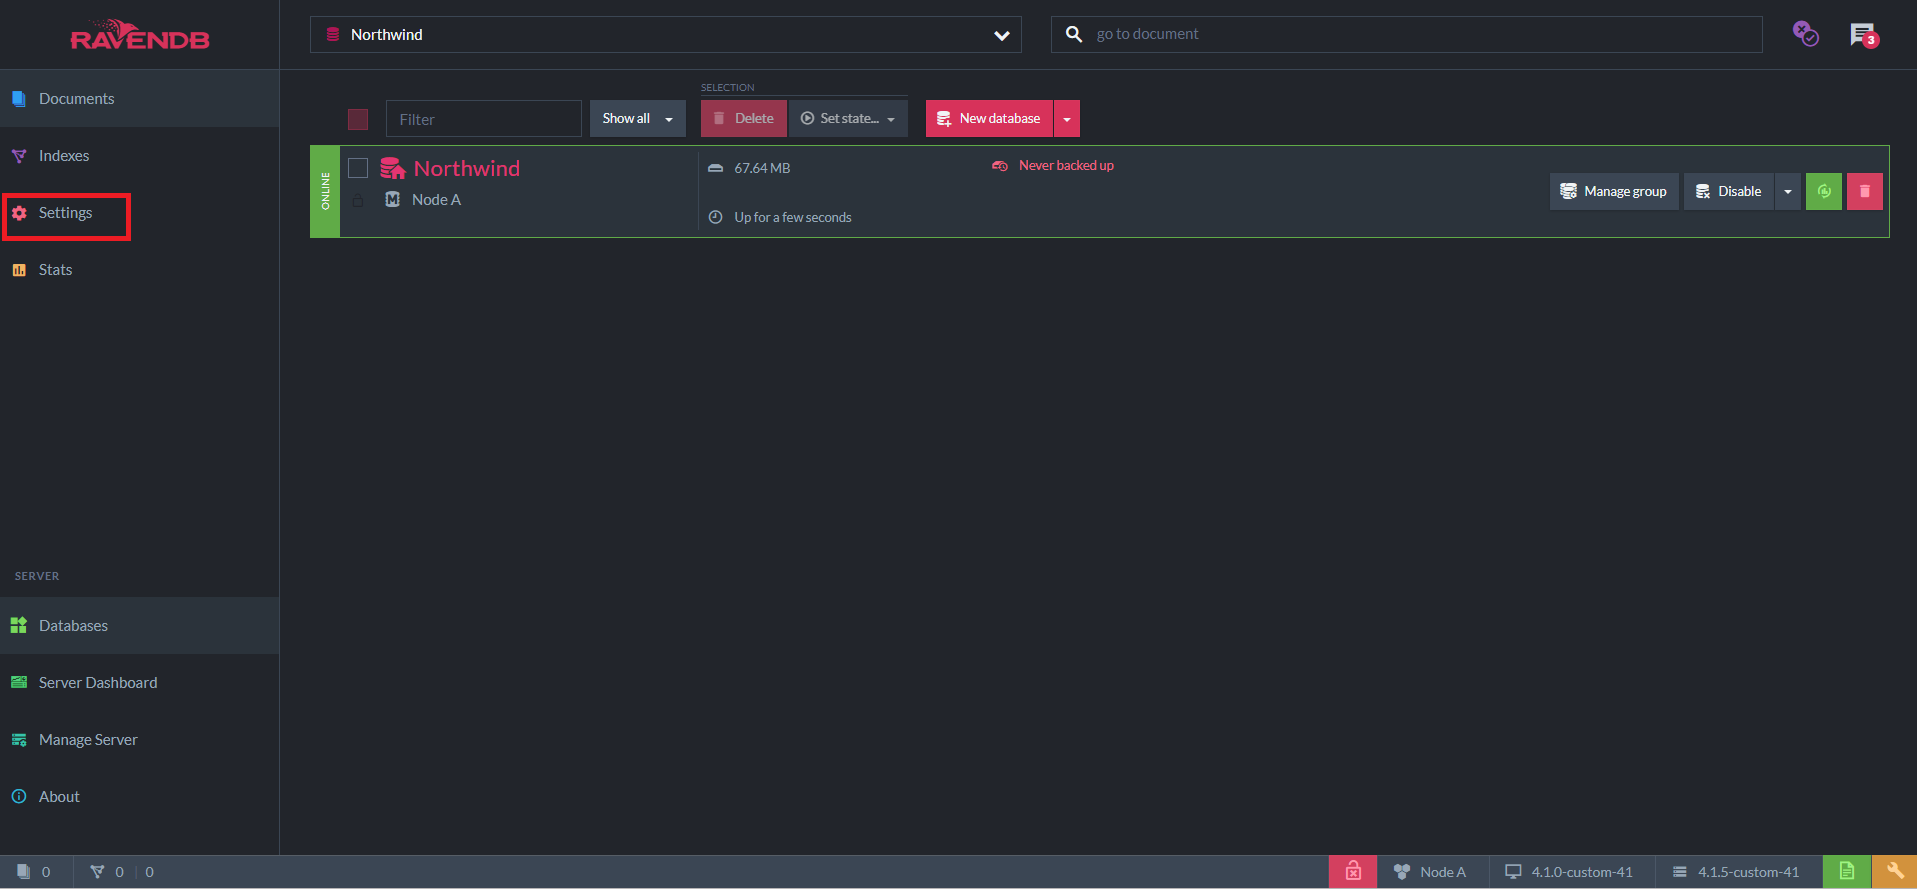Click the red unsecured lock status icon
This screenshot has height=890, width=1917.
[1353, 872]
